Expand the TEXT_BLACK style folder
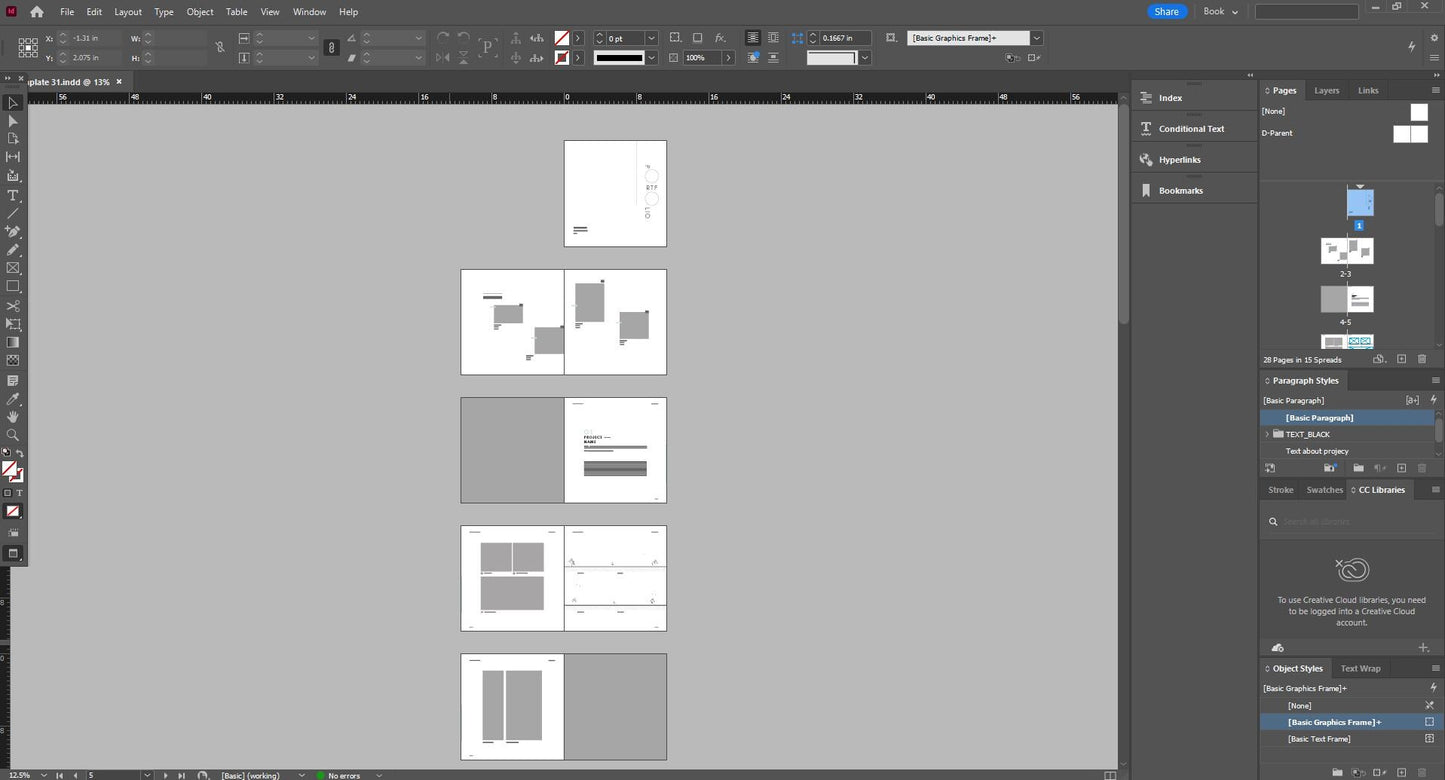Viewport: 1445px width, 780px height. [1267, 434]
